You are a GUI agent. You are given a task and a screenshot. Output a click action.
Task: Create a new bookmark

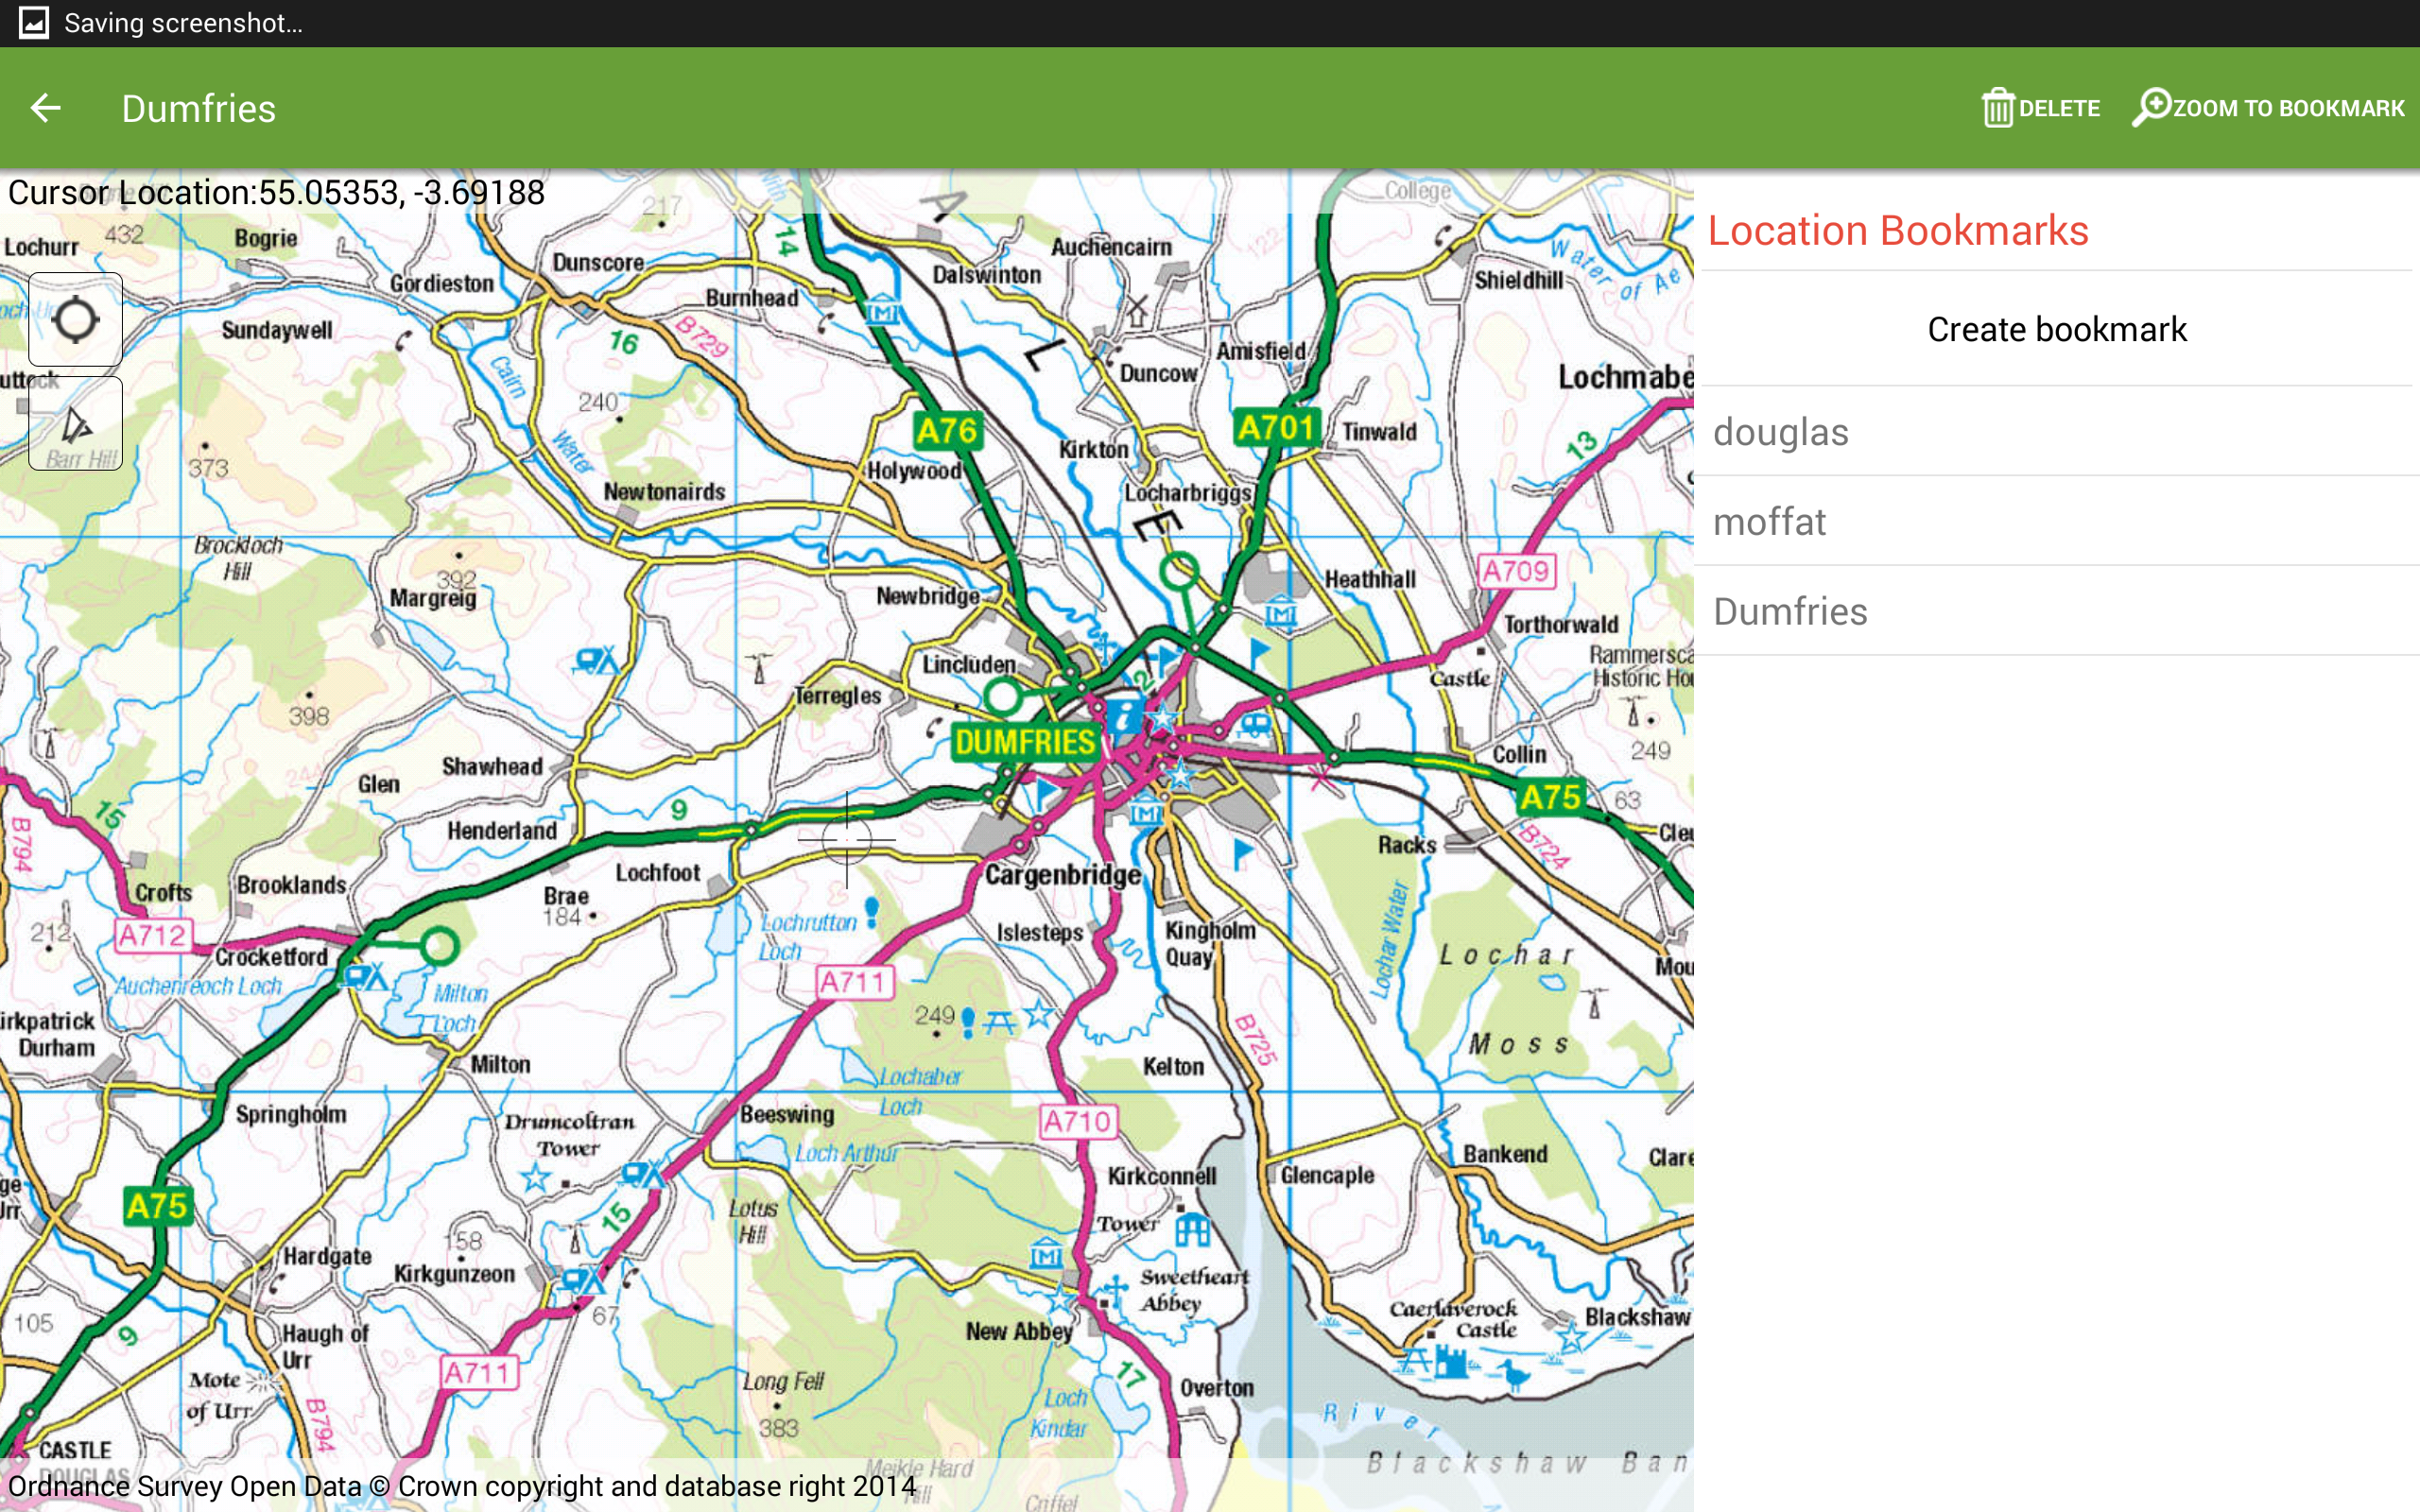click(2057, 329)
